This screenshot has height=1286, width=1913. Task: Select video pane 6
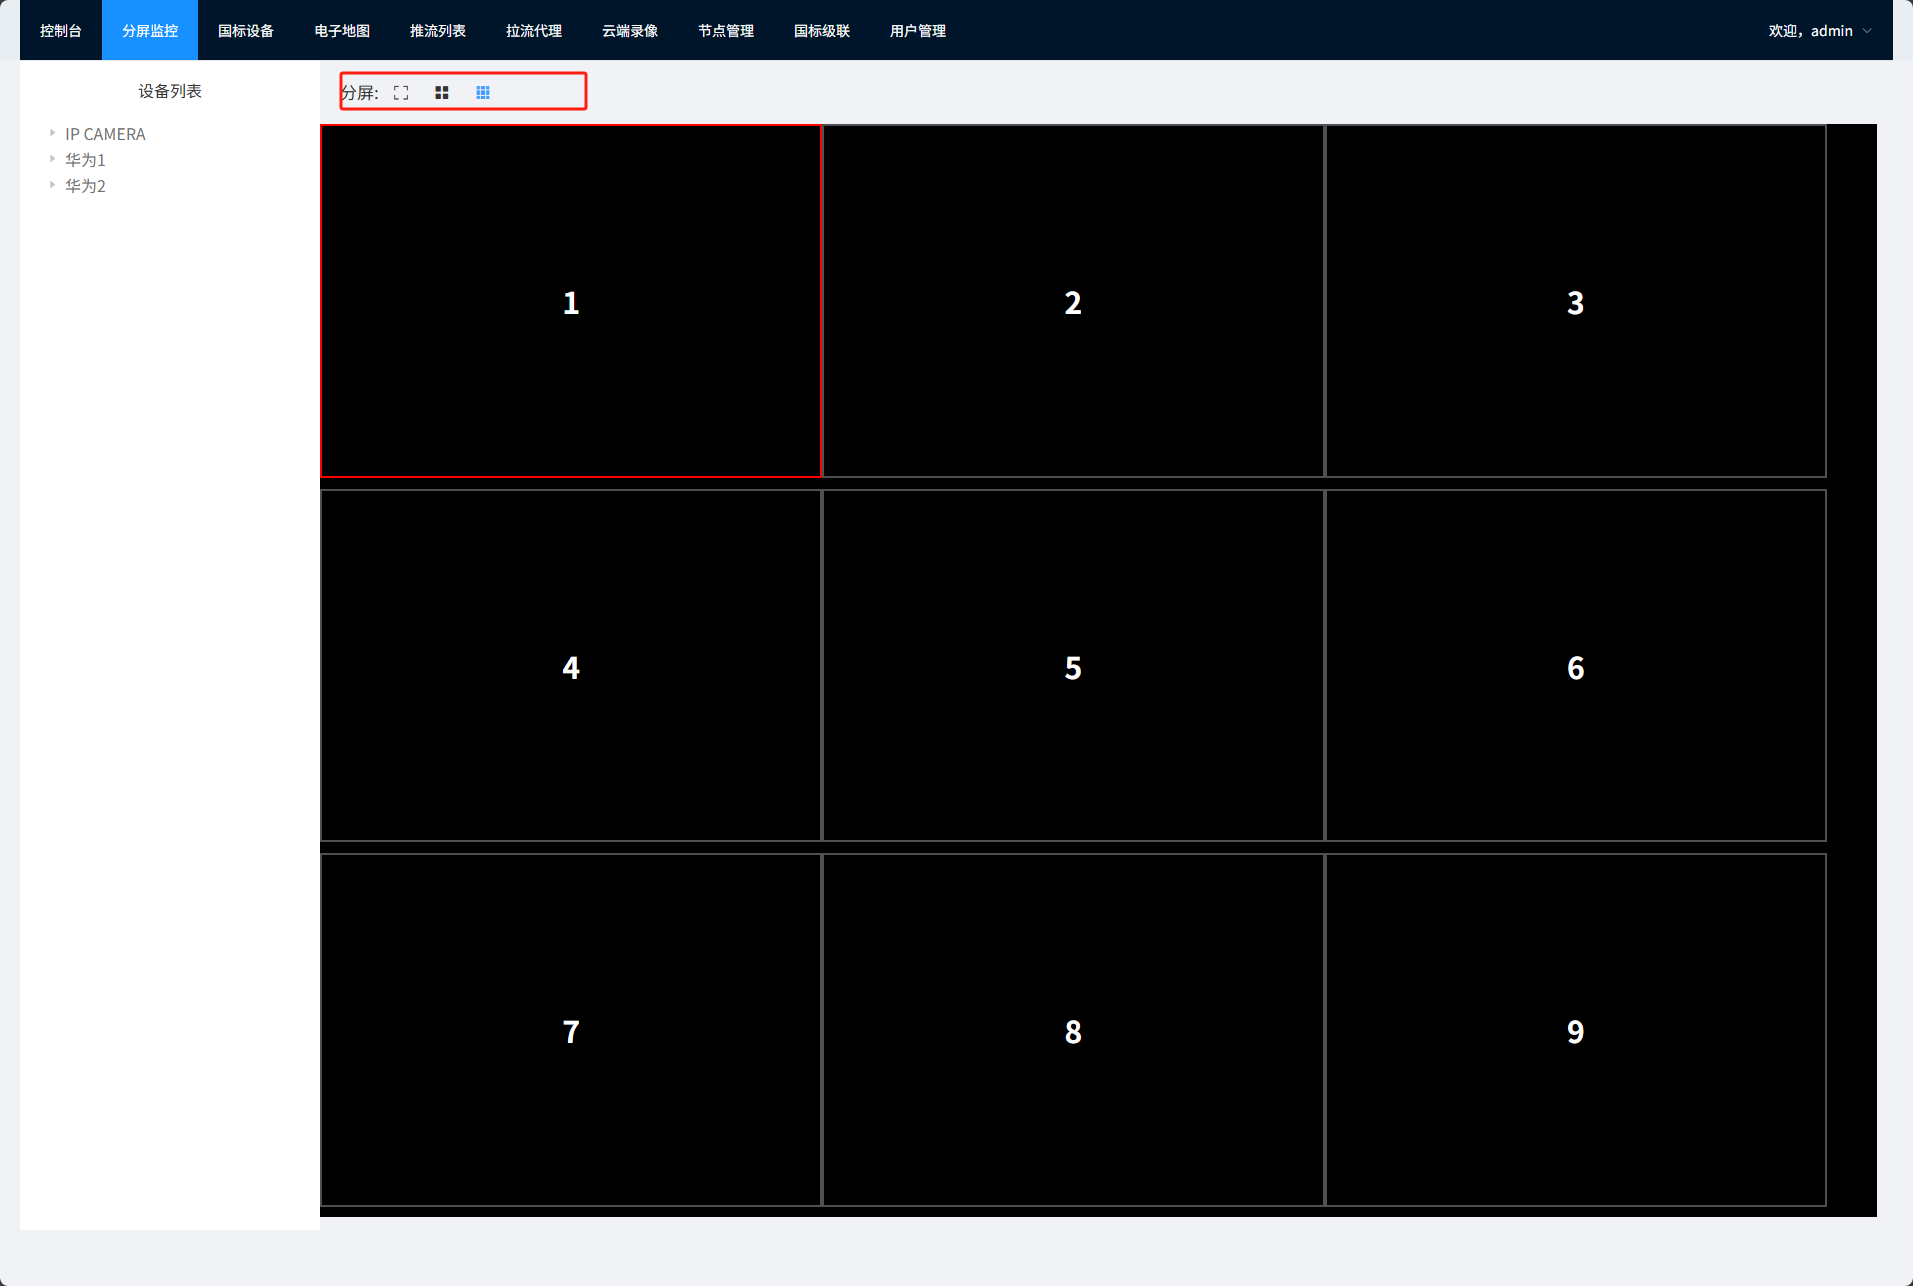pyautogui.click(x=1576, y=666)
